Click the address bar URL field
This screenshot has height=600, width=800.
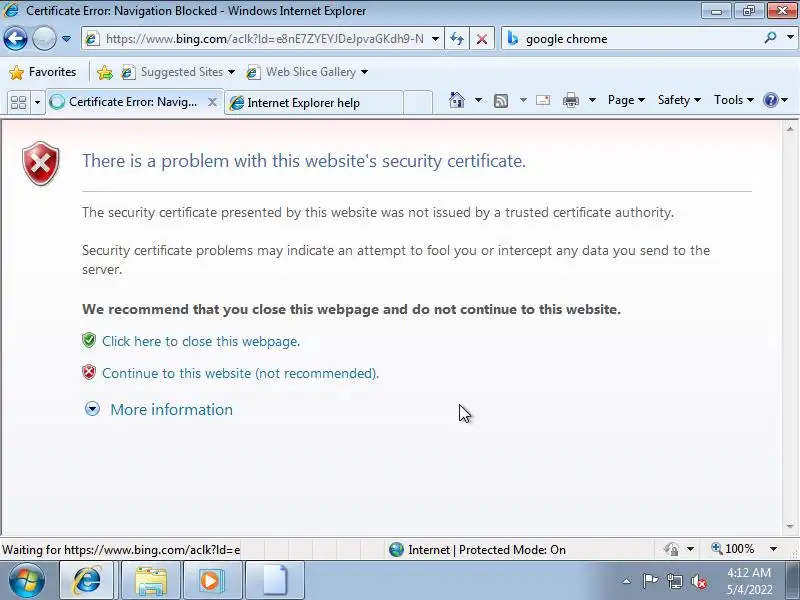tap(258, 39)
